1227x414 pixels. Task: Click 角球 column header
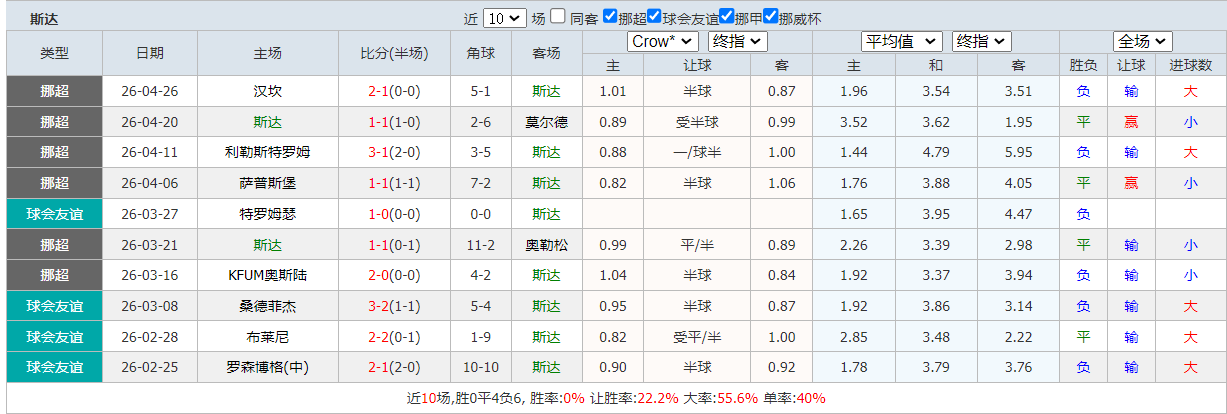pyautogui.click(x=481, y=53)
